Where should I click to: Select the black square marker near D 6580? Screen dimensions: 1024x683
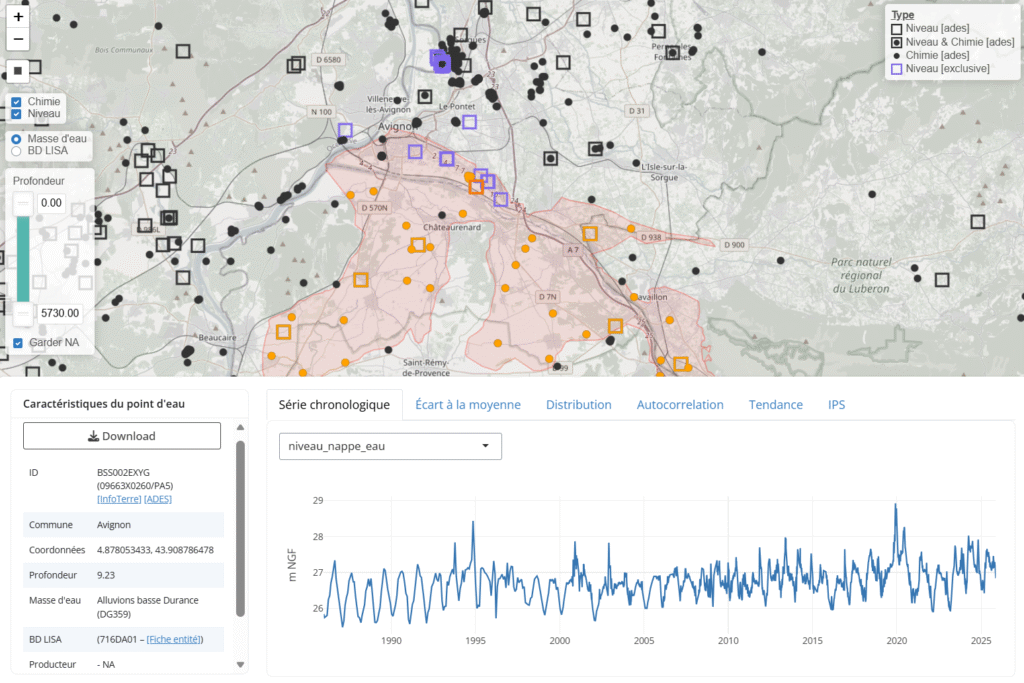pos(295,65)
